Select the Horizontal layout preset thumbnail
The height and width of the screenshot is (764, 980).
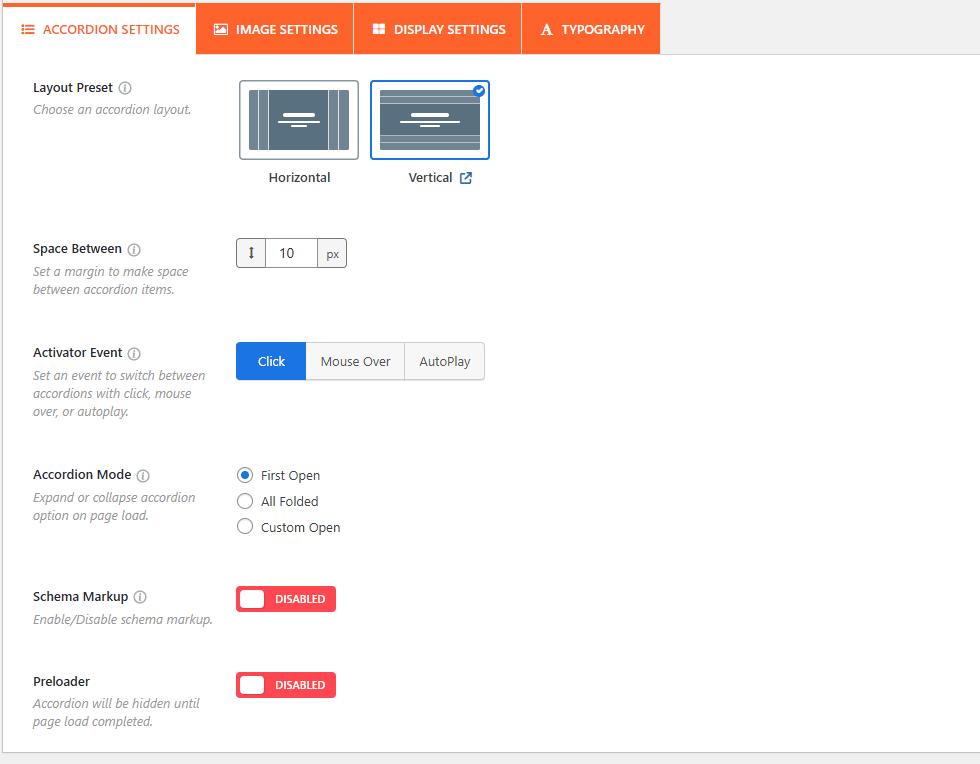click(299, 120)
